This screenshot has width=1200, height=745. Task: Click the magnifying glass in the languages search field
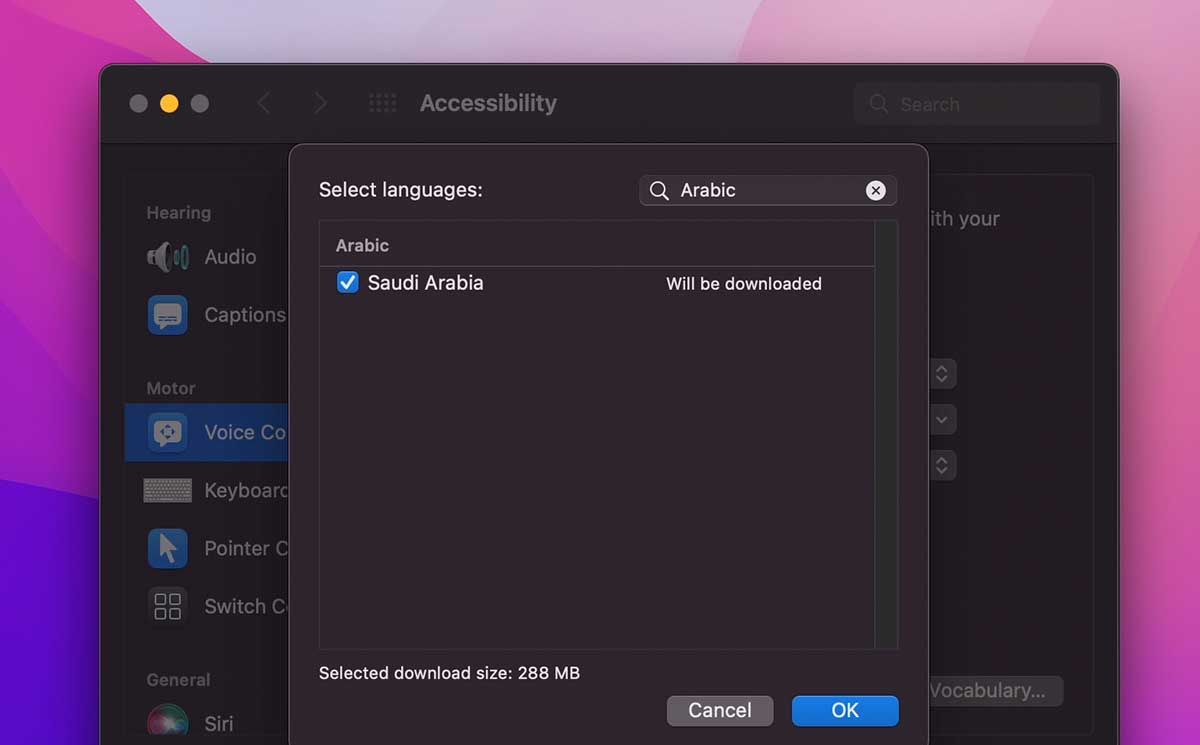[x=661, y=190]
